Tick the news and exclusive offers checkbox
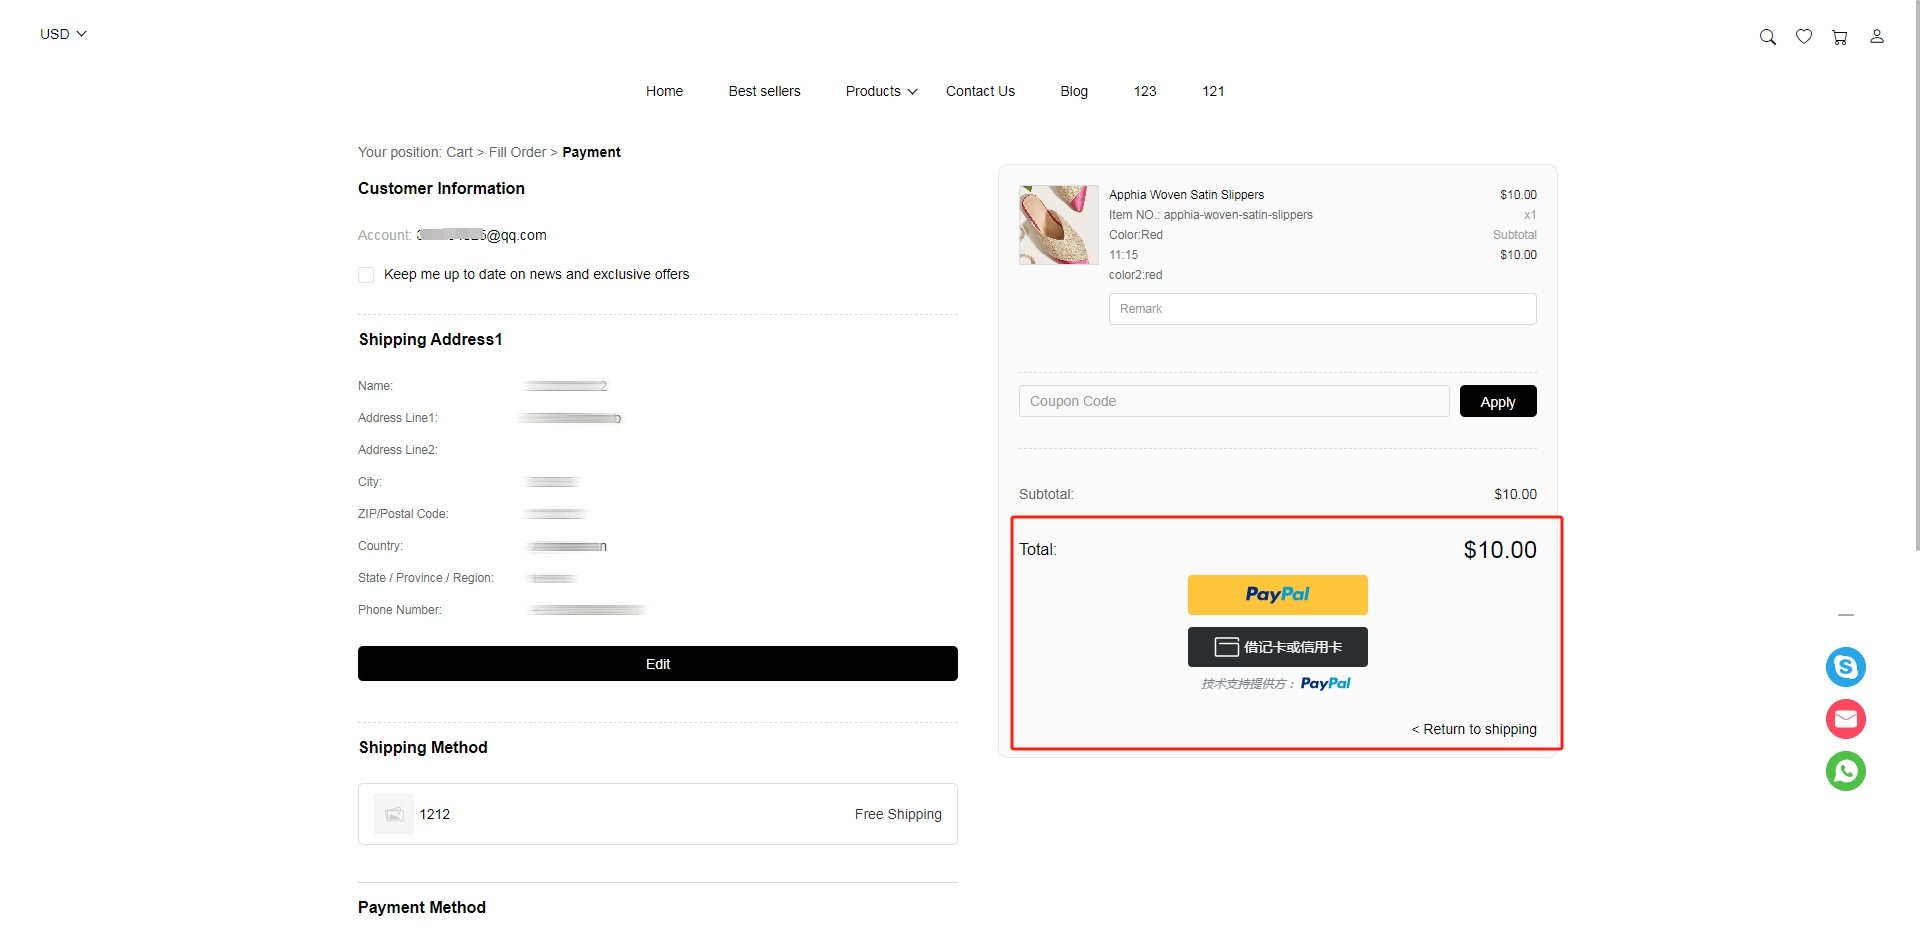This screenshot has height=937, width=1920. [366, 275]
